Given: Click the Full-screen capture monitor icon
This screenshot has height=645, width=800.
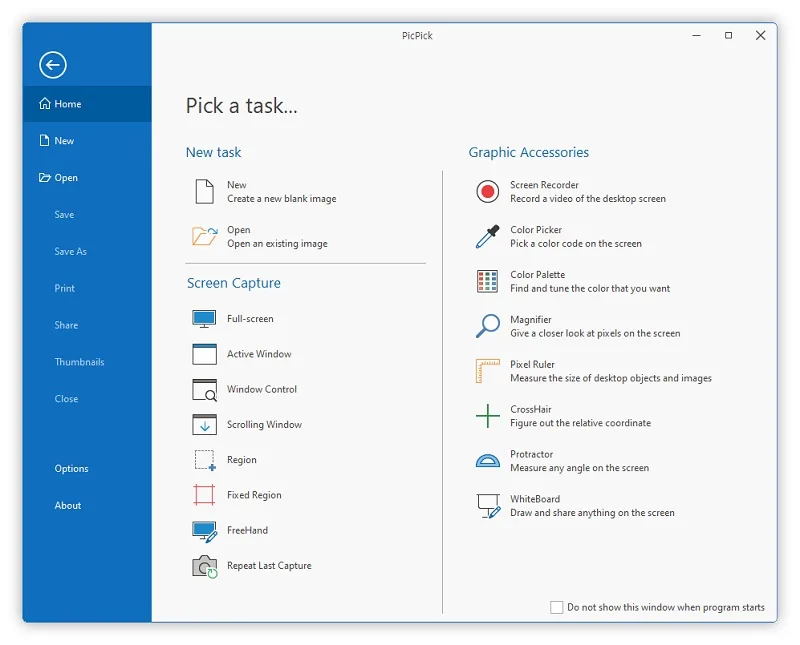Looking at the screenshot, I should tap(204, 319).
